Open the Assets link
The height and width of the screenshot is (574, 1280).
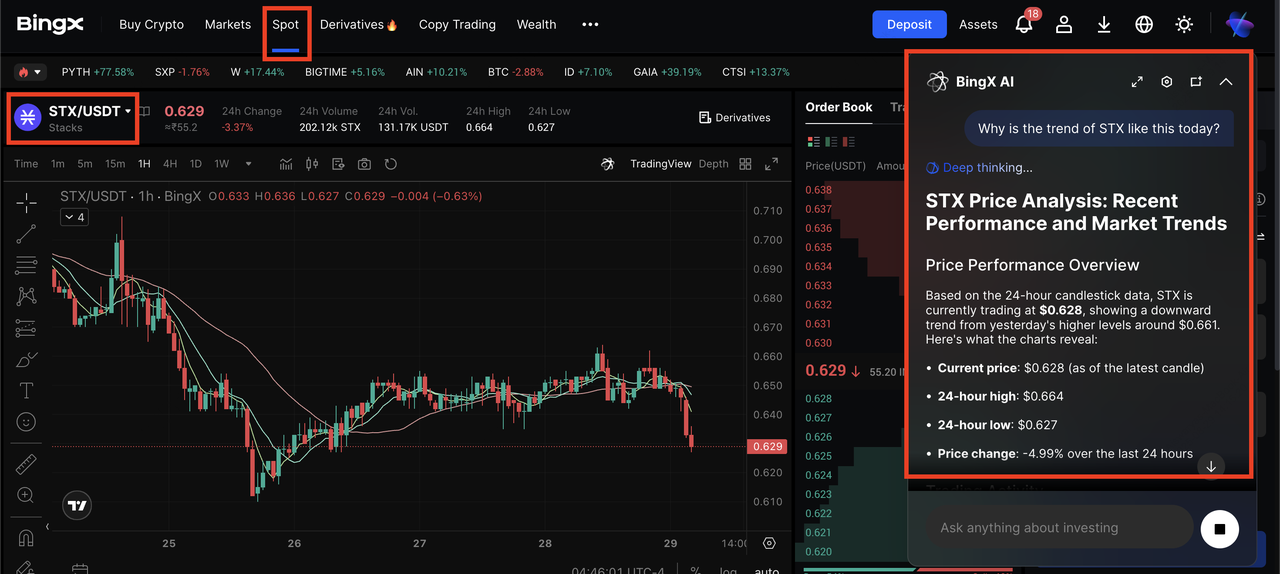pos(978,24)
